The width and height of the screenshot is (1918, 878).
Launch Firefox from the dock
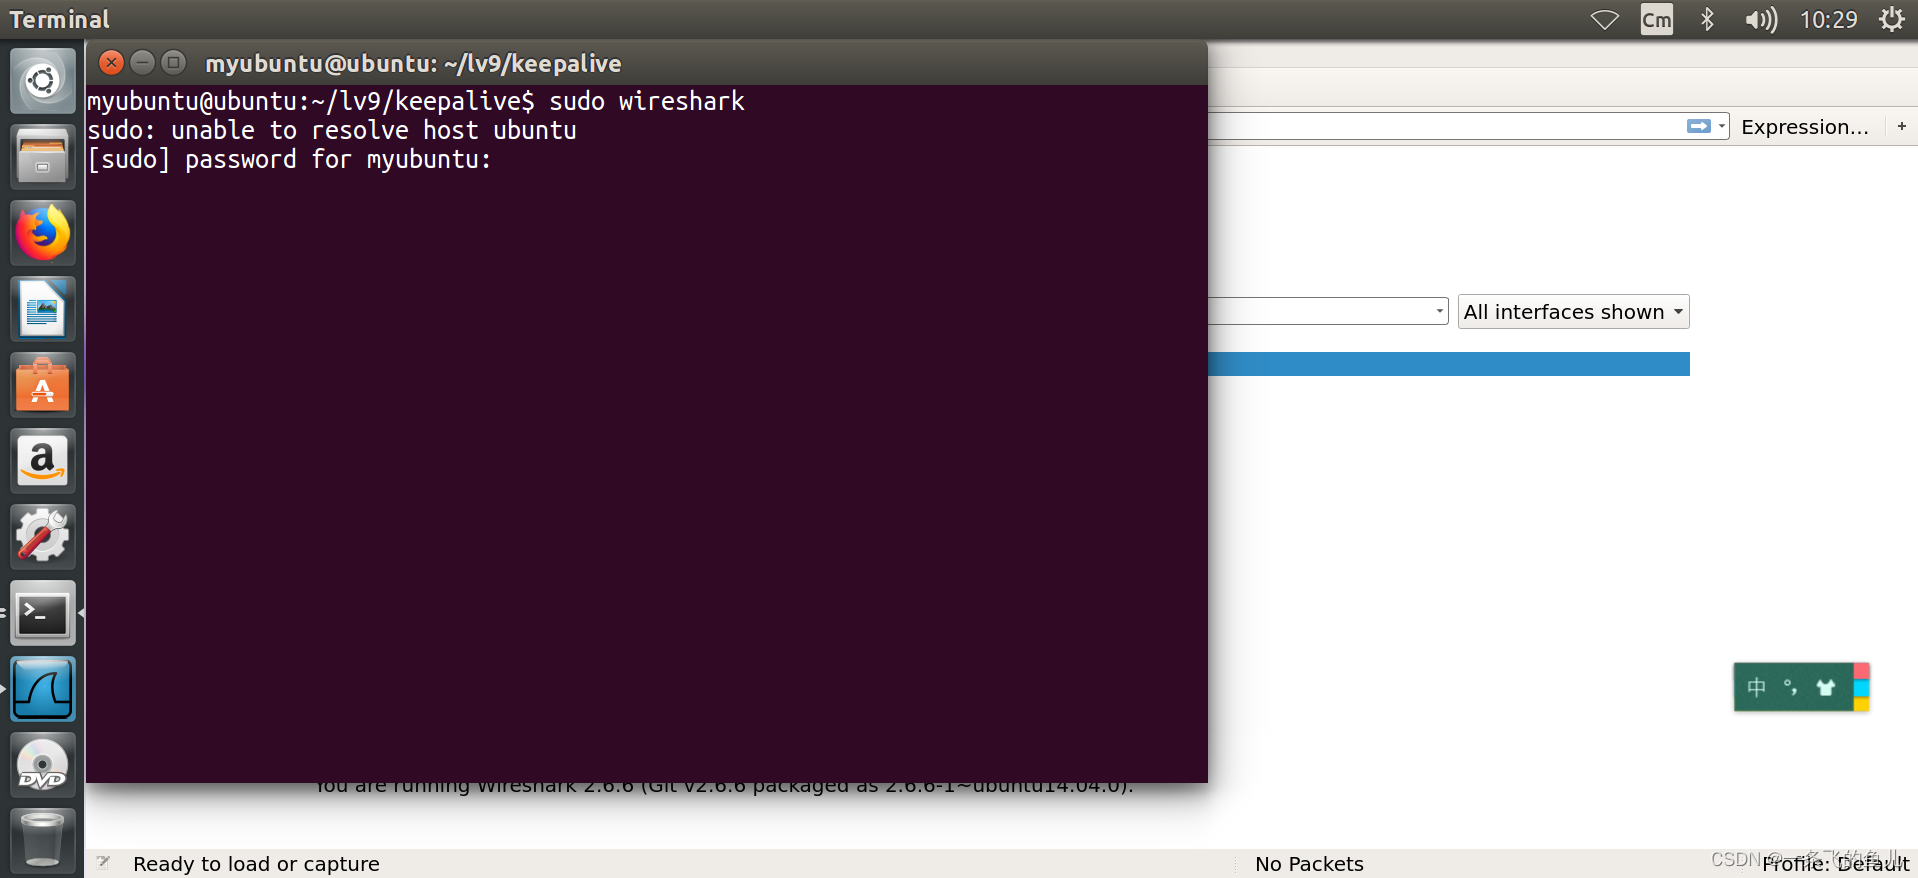click(42, 233)
